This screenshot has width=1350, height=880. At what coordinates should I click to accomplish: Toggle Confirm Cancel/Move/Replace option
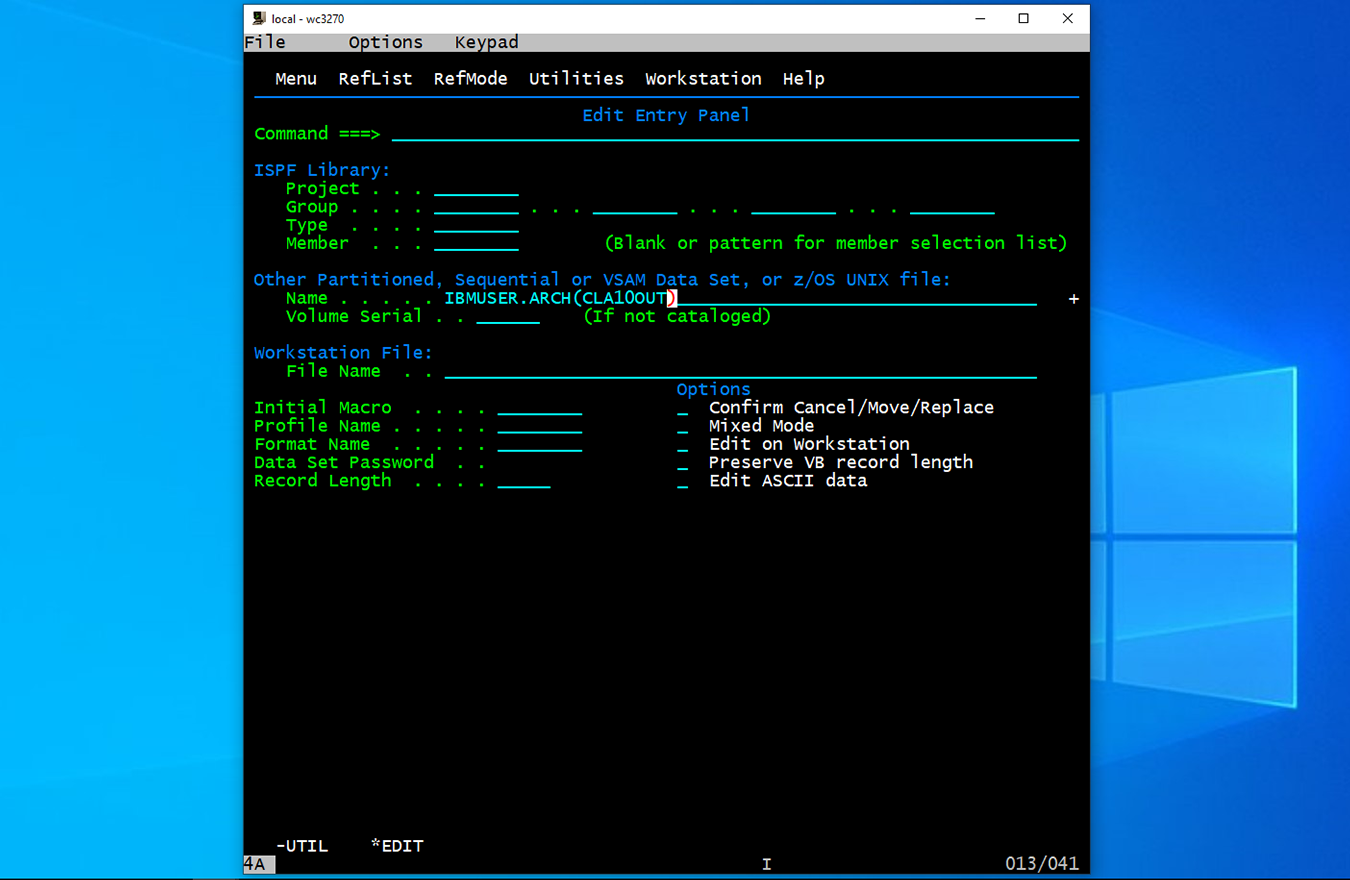[x=682, y=408]
